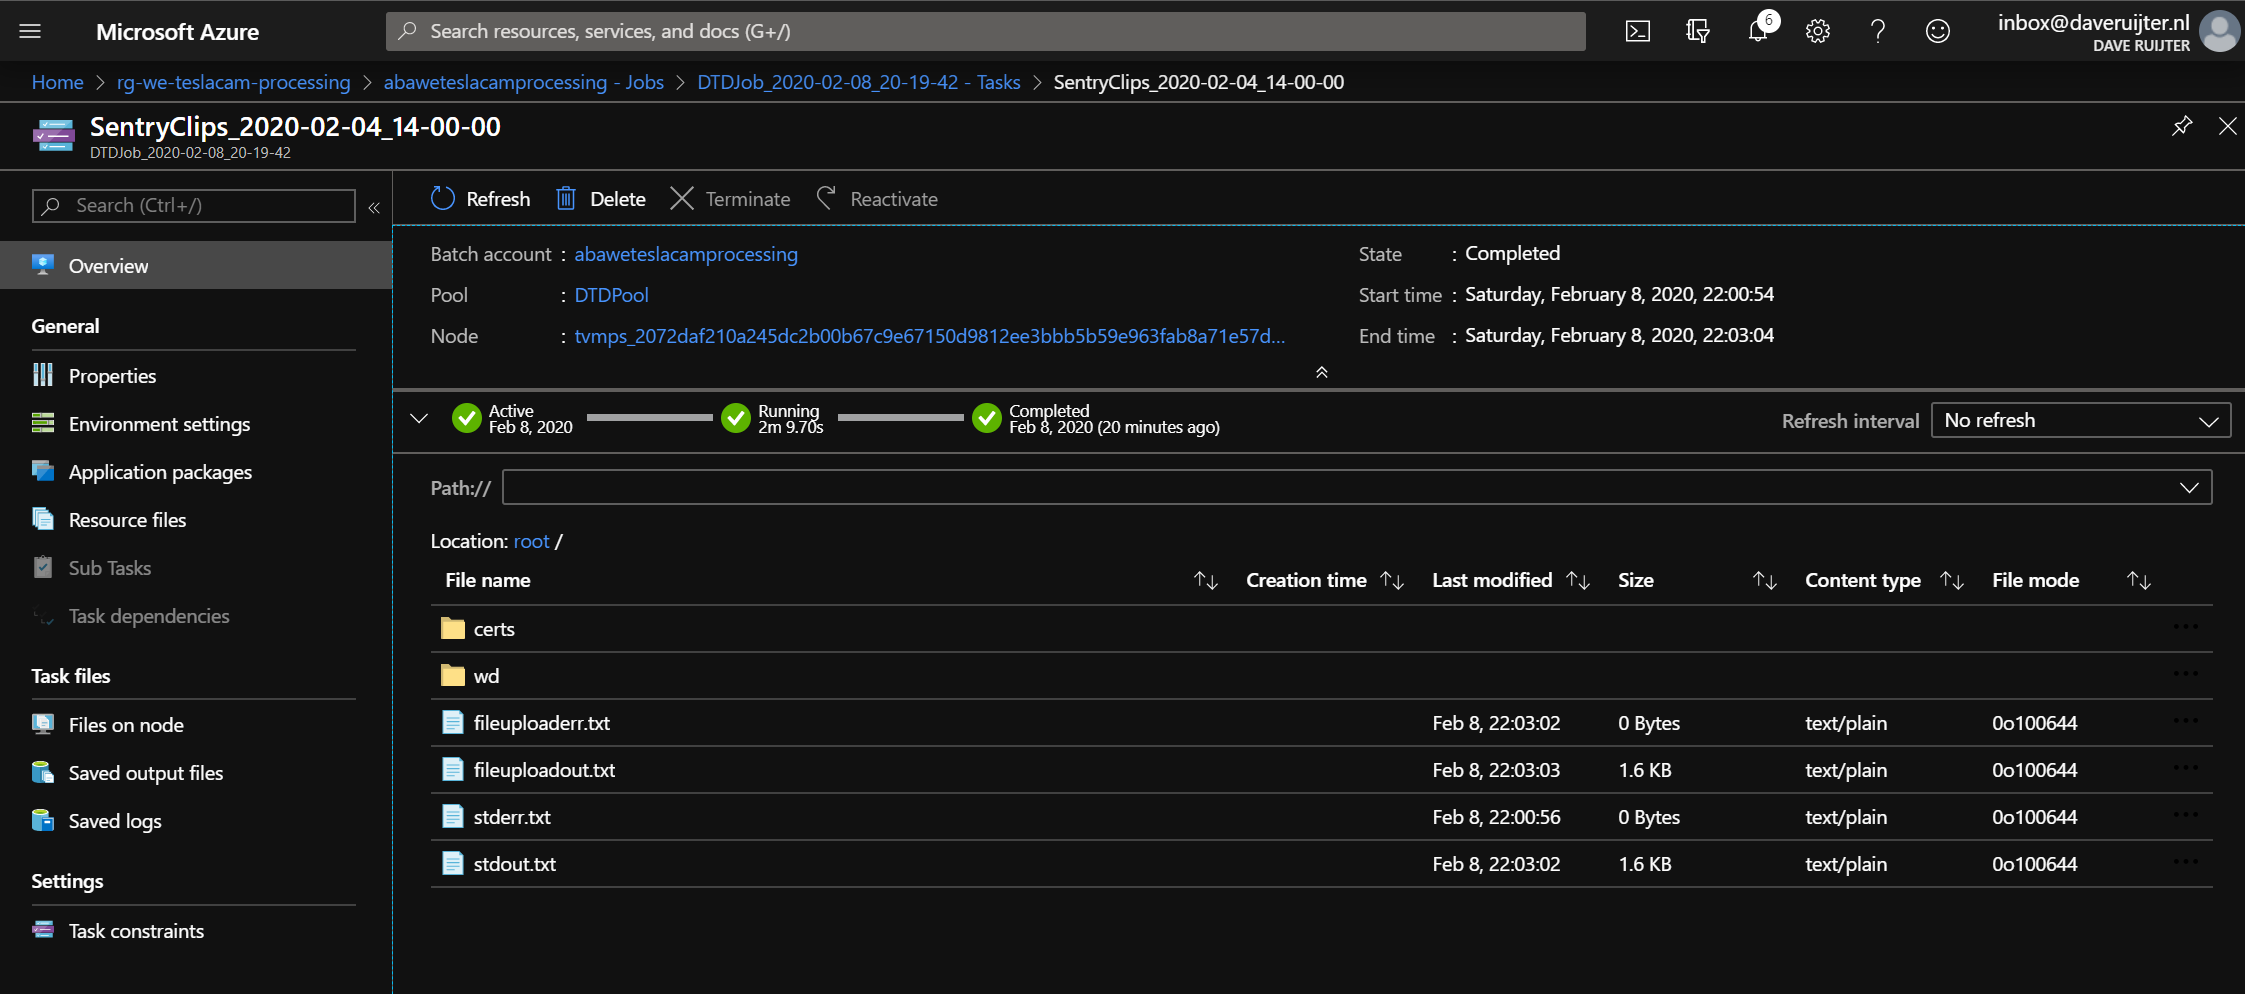Click Reactivate in the toolbar
The width and height of the screenshot is (2245, 994).
(877, 199)
